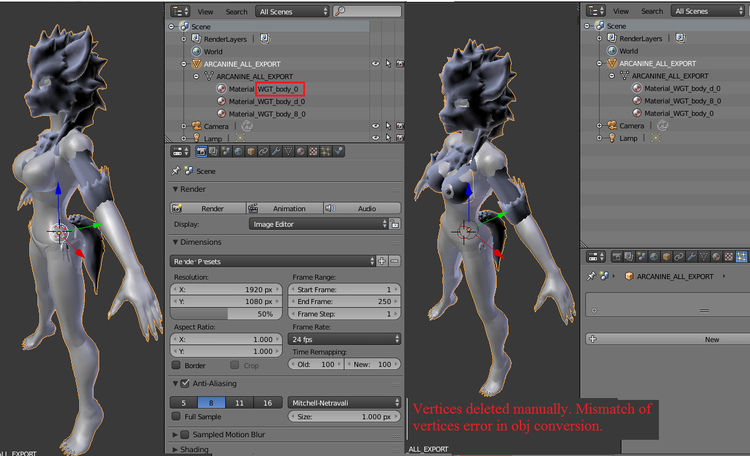Click pin icon in right properties breadcrumb
This screenshot has width=750, height=456.
[591, 276]
